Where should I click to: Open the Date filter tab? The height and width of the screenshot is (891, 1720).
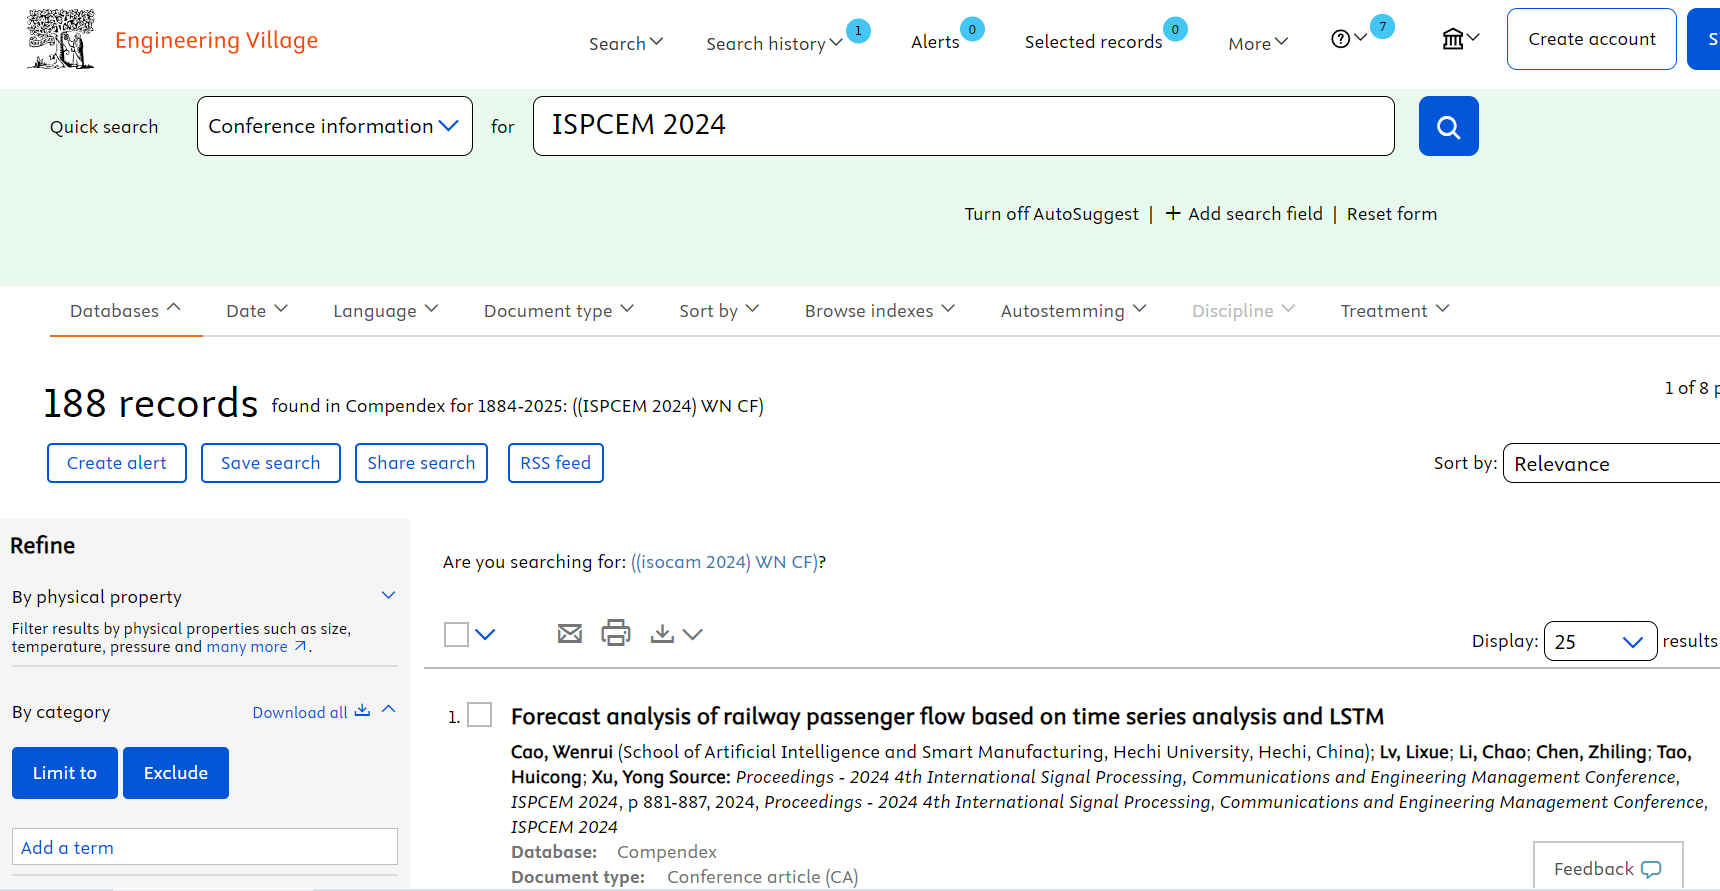tap(257, 310)
